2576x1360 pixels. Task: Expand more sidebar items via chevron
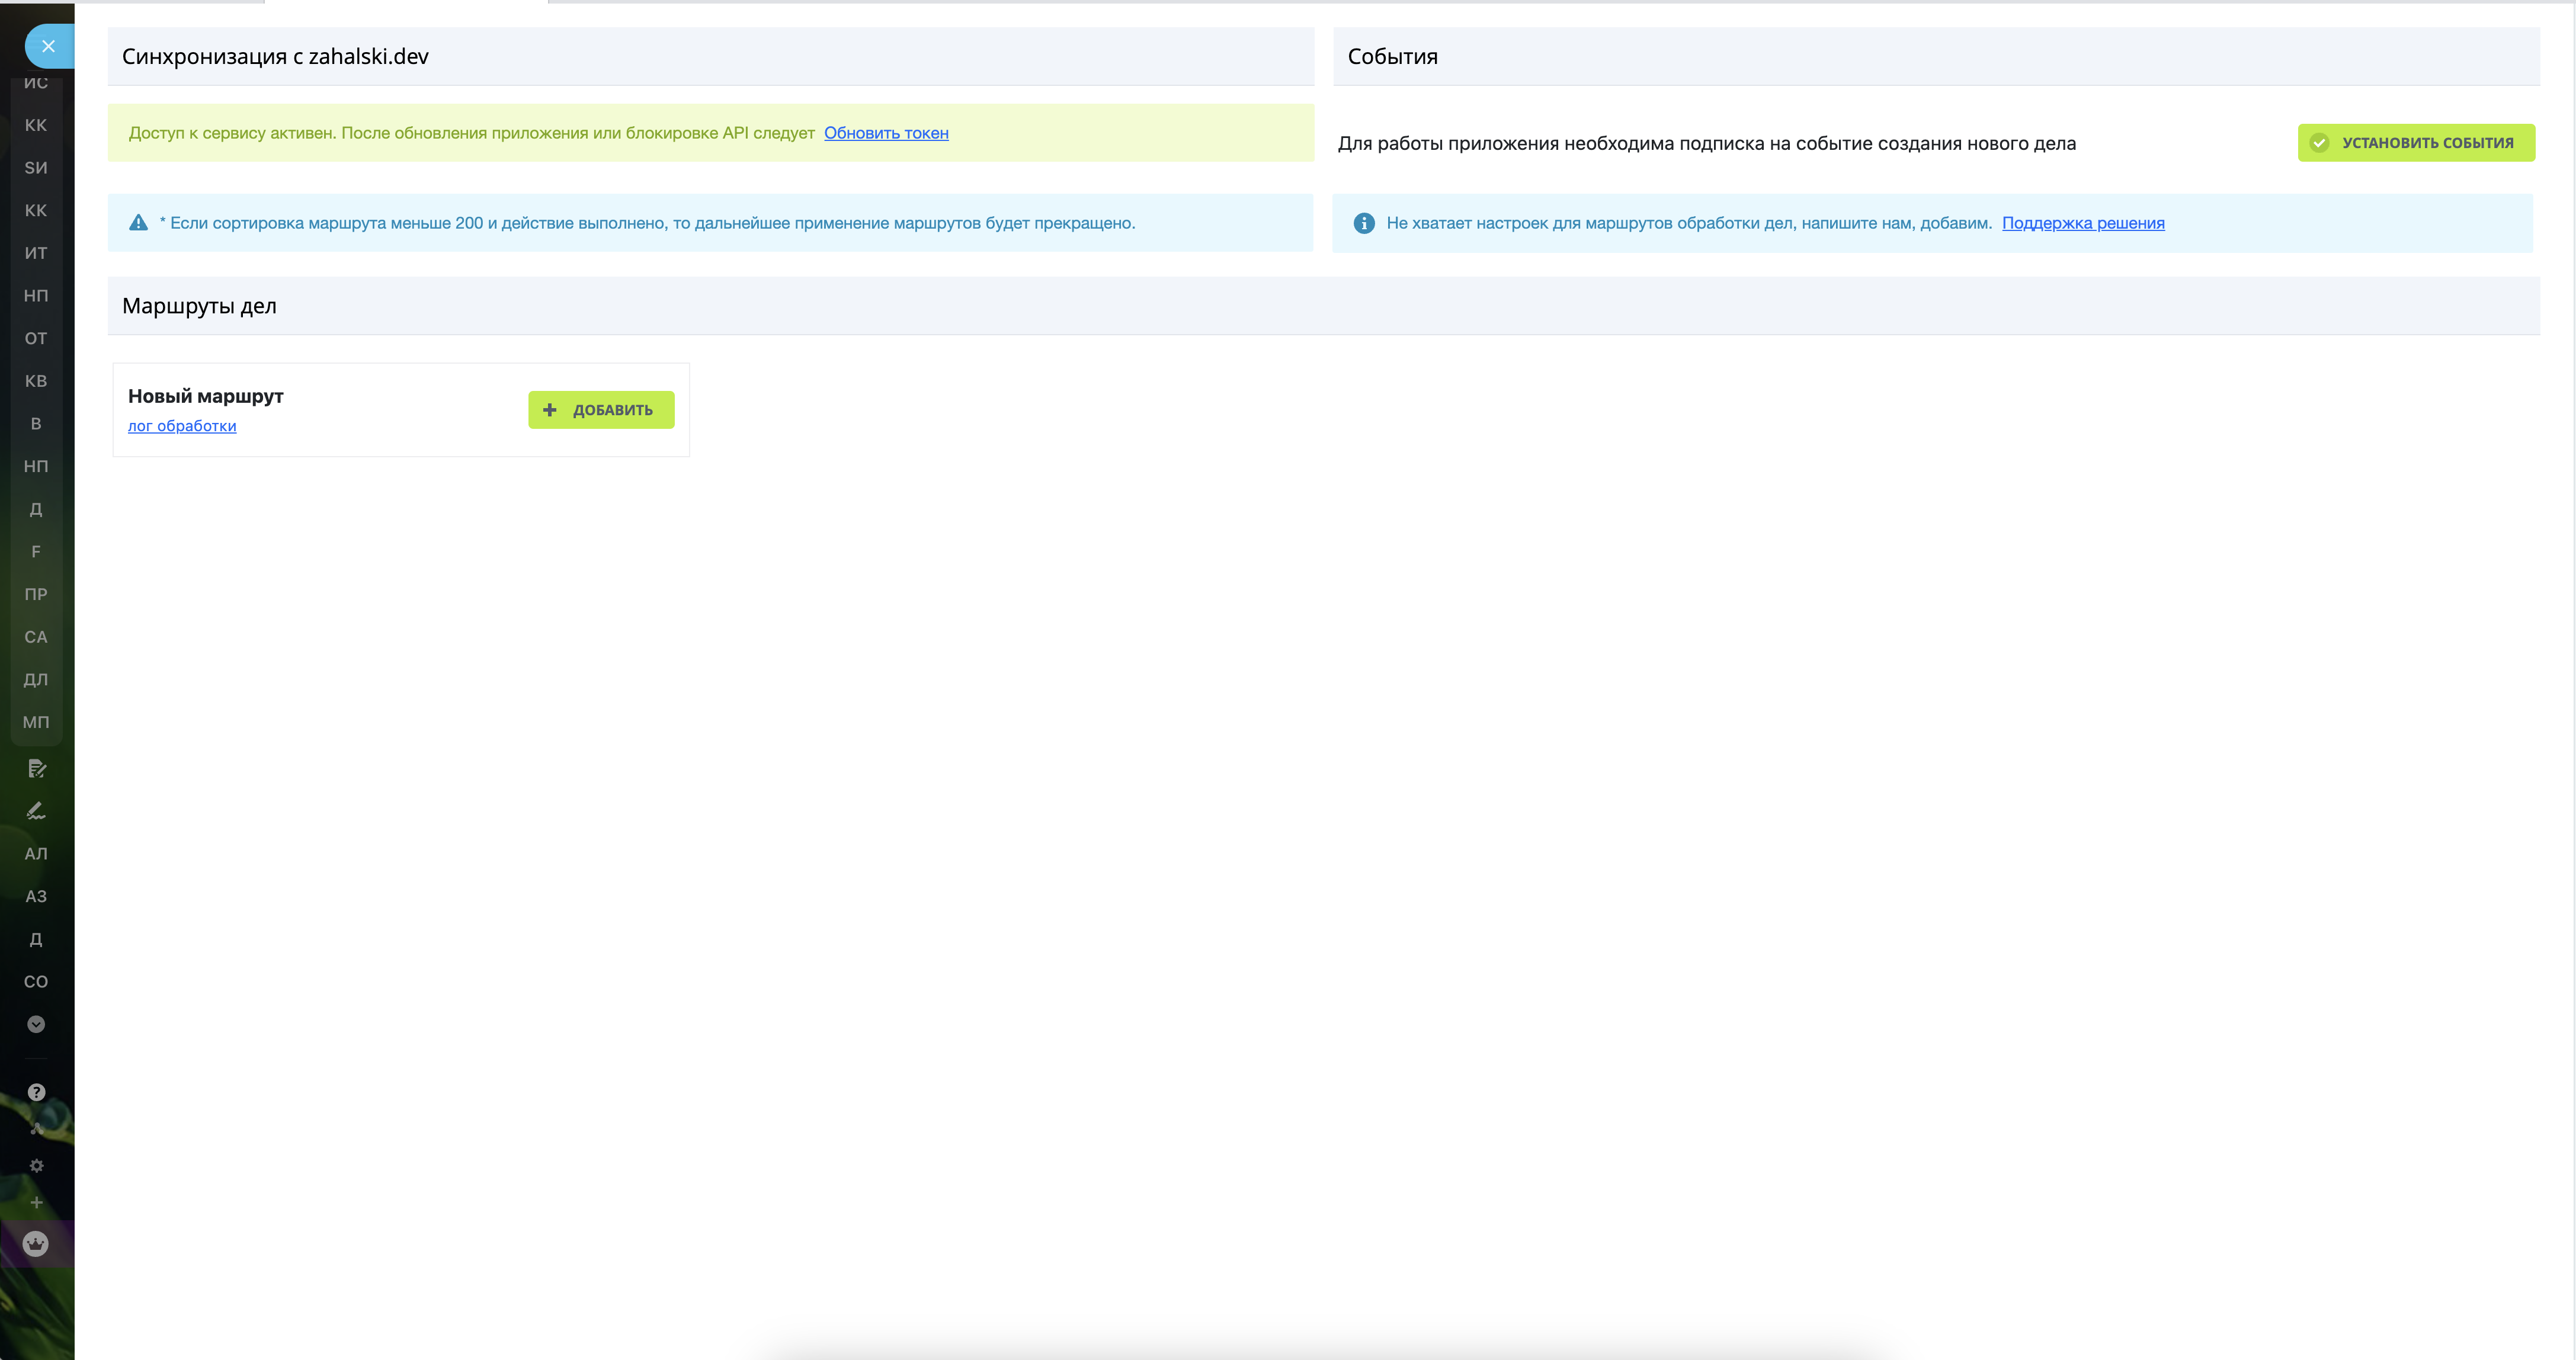tap(36, 1024)
